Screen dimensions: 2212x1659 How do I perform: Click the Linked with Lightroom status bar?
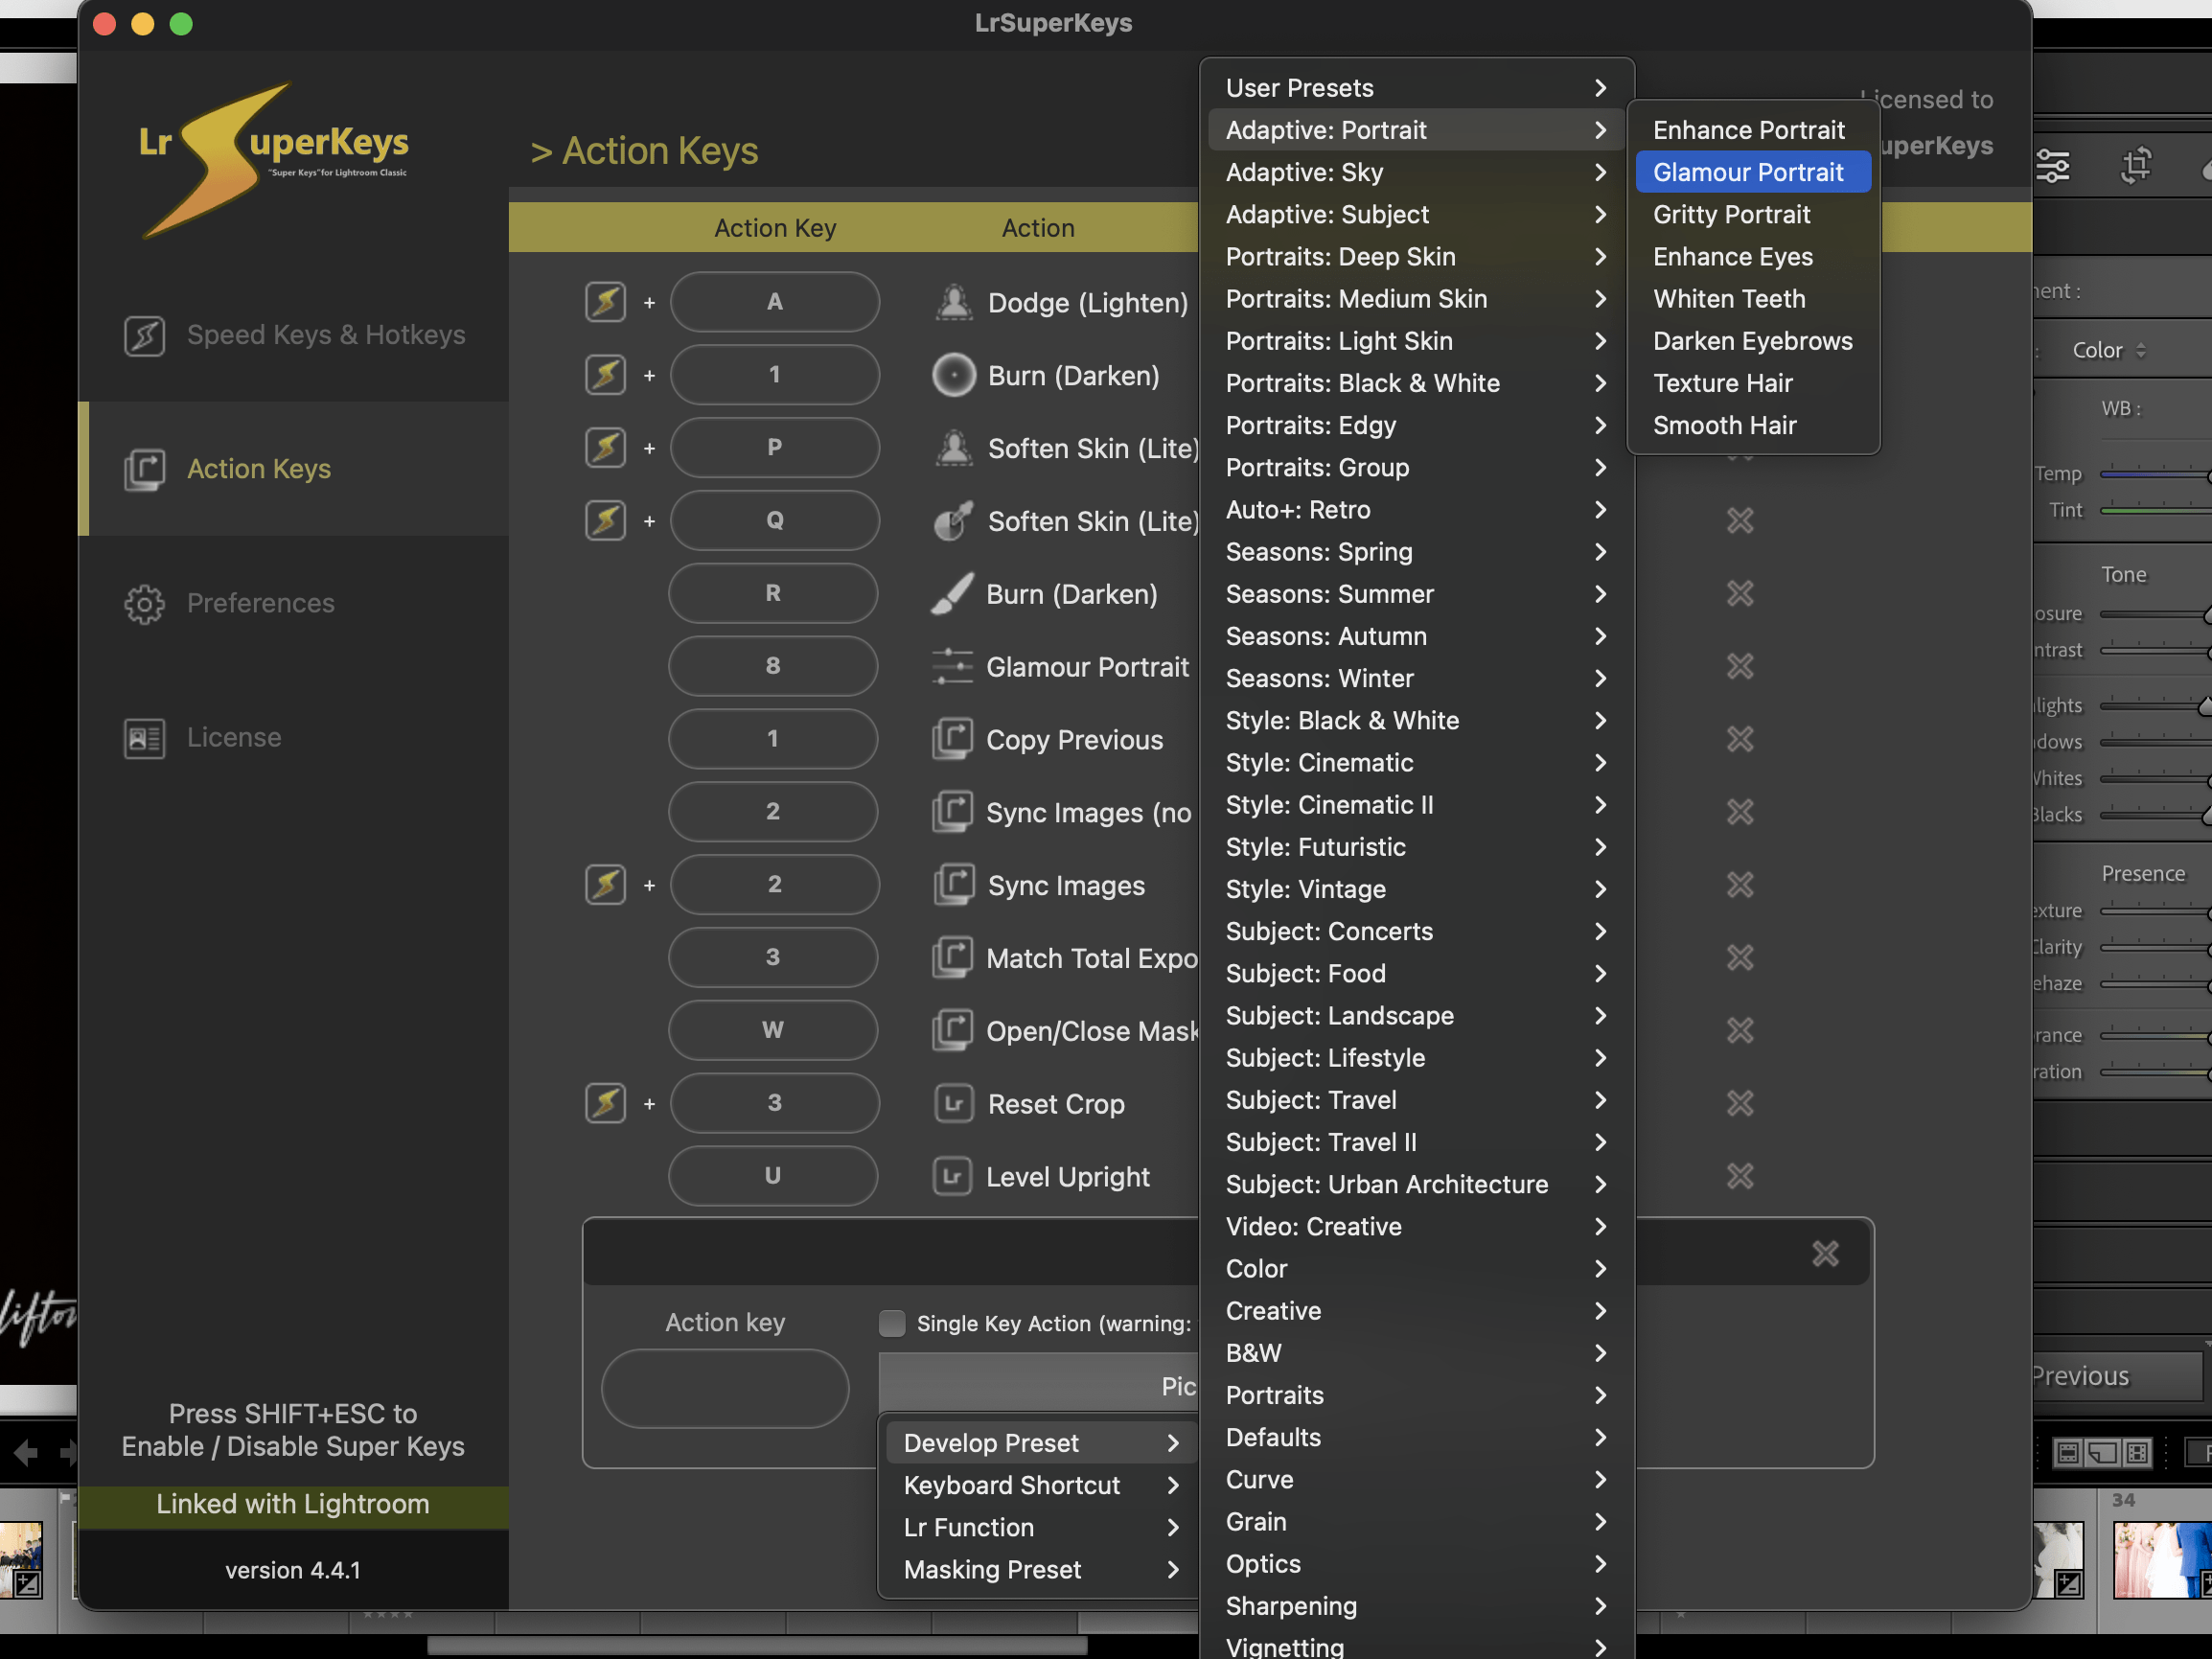(293, 1505)
